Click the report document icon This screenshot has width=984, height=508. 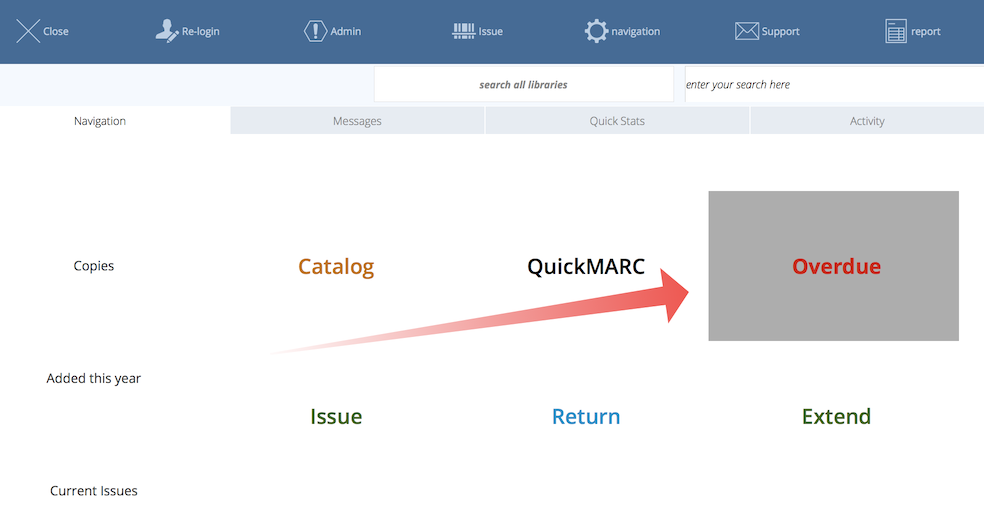[x=896, y=31]
